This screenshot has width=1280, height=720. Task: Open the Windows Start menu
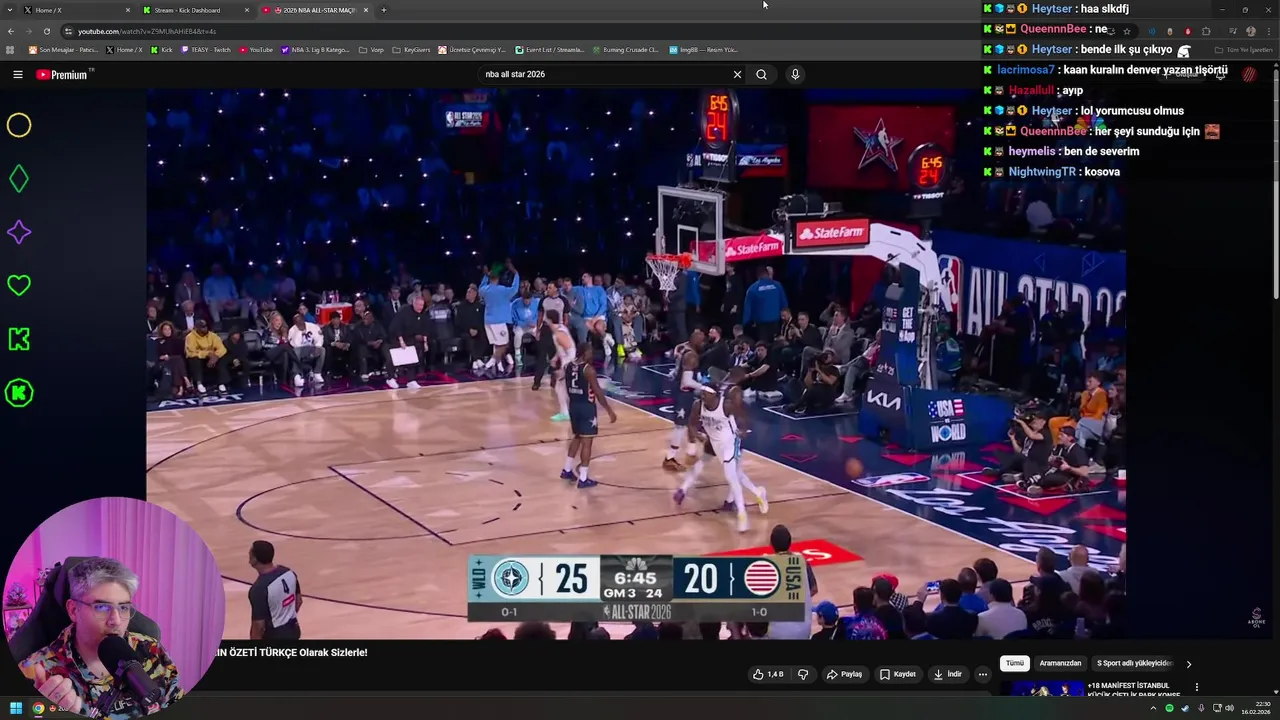coord(16,708)
